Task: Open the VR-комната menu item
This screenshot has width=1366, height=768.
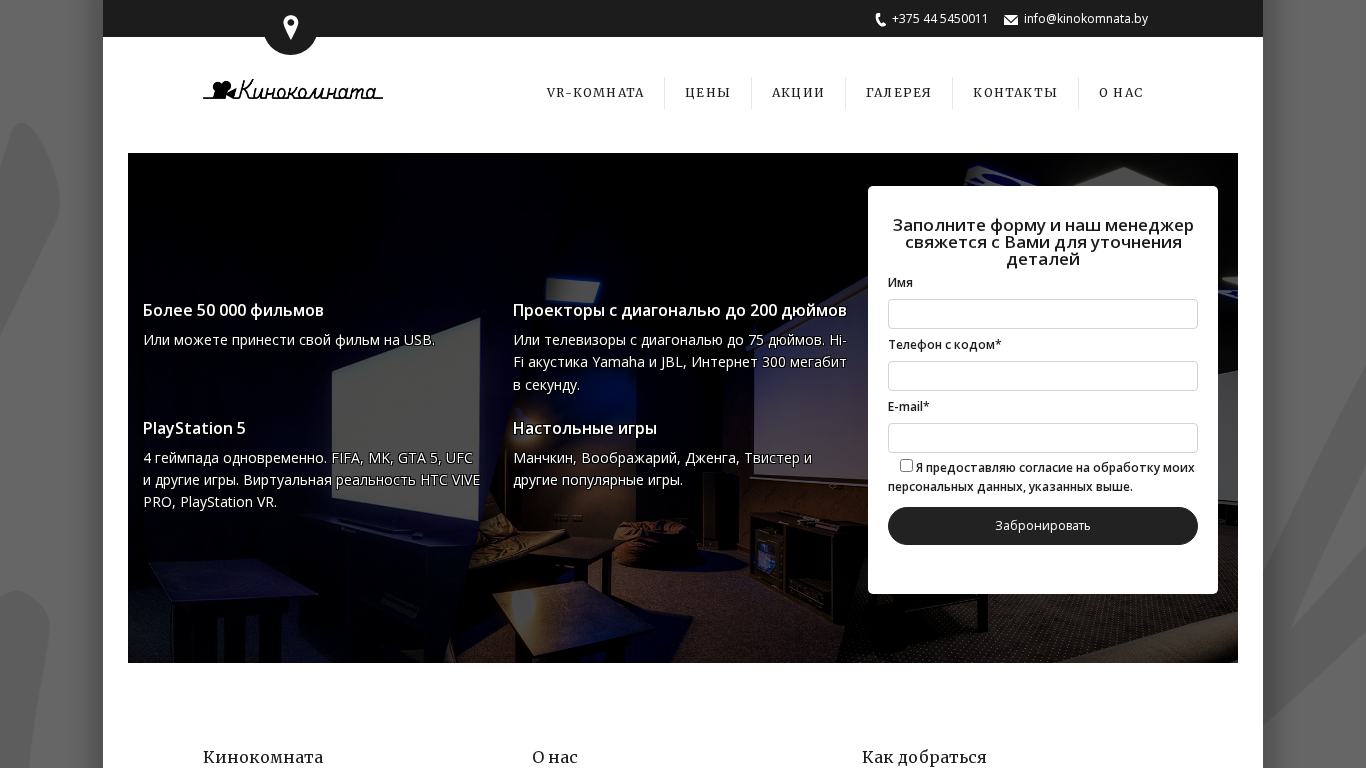Action: coord(595,93)
